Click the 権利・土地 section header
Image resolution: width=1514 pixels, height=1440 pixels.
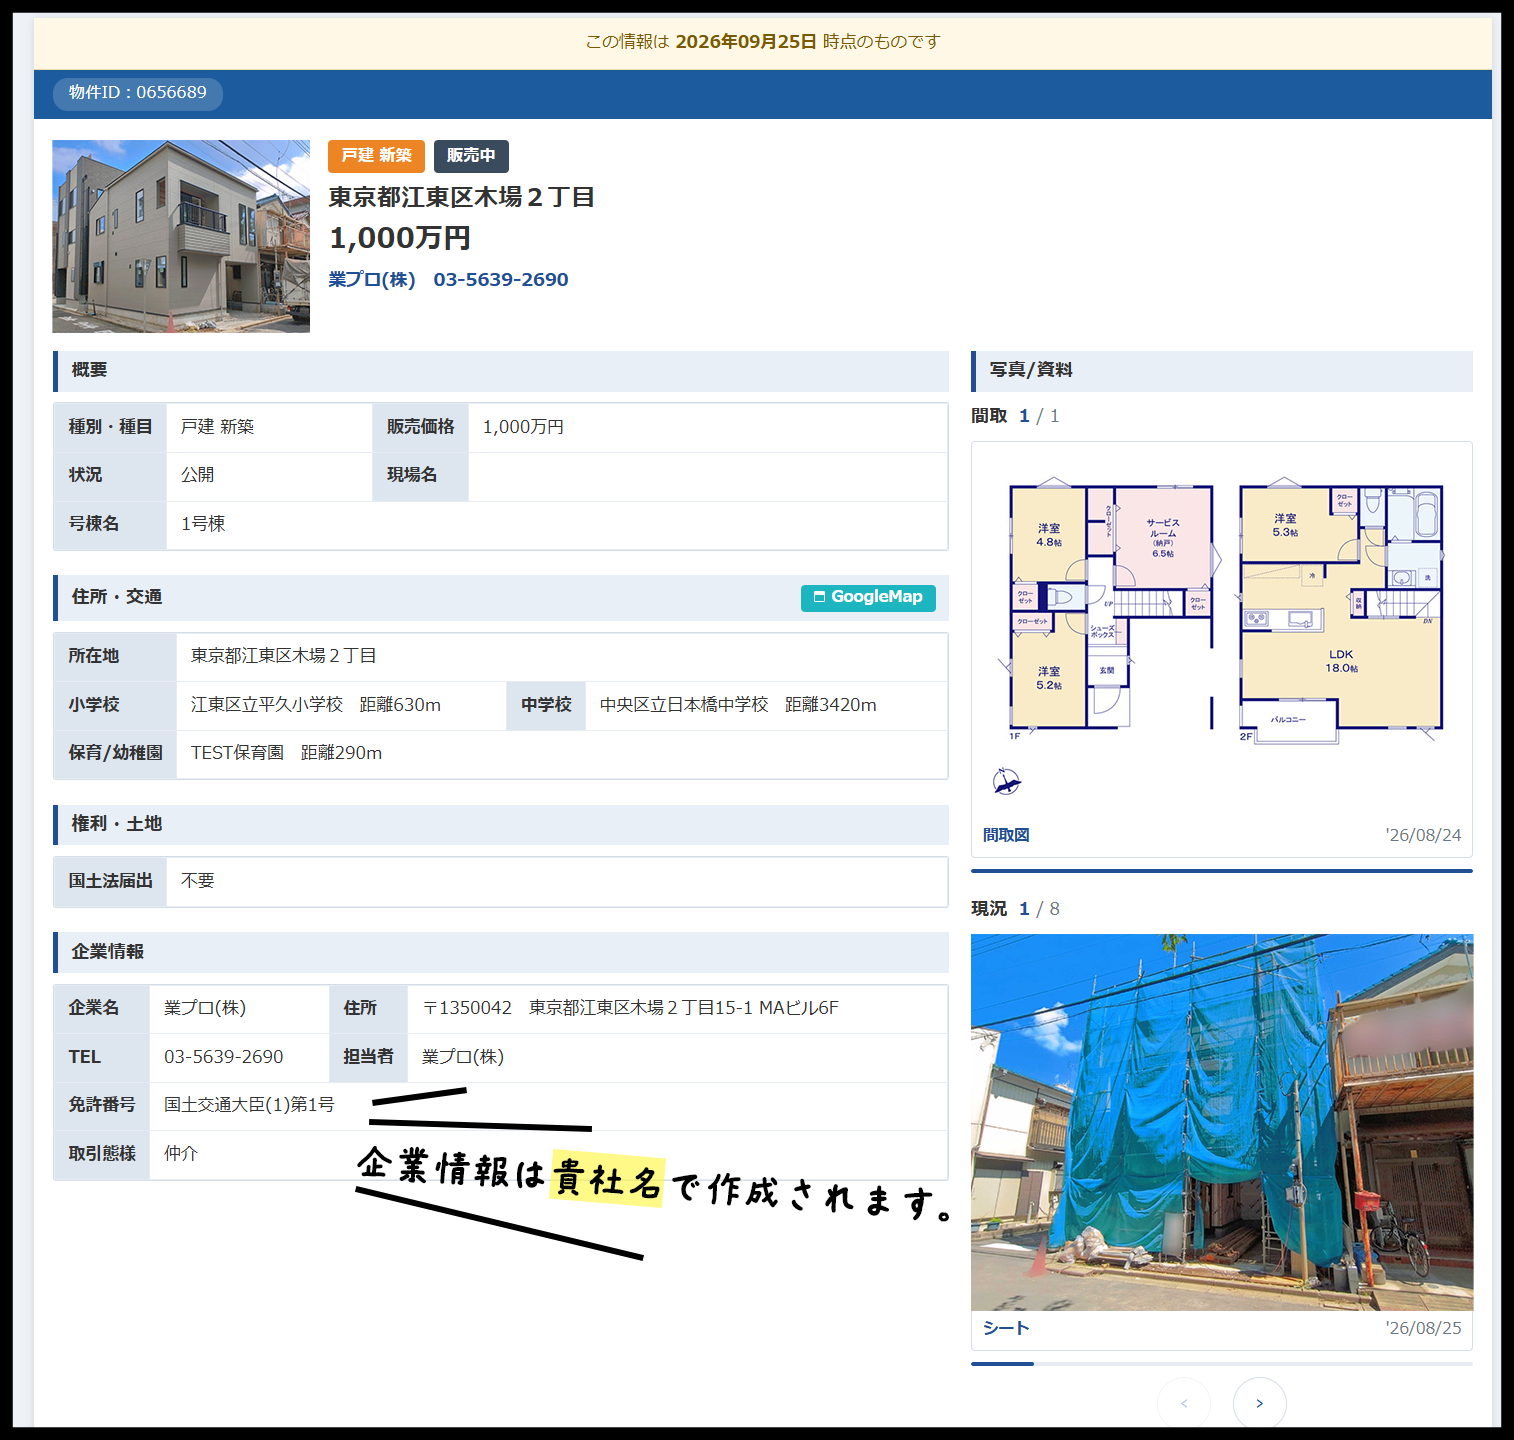500,825
